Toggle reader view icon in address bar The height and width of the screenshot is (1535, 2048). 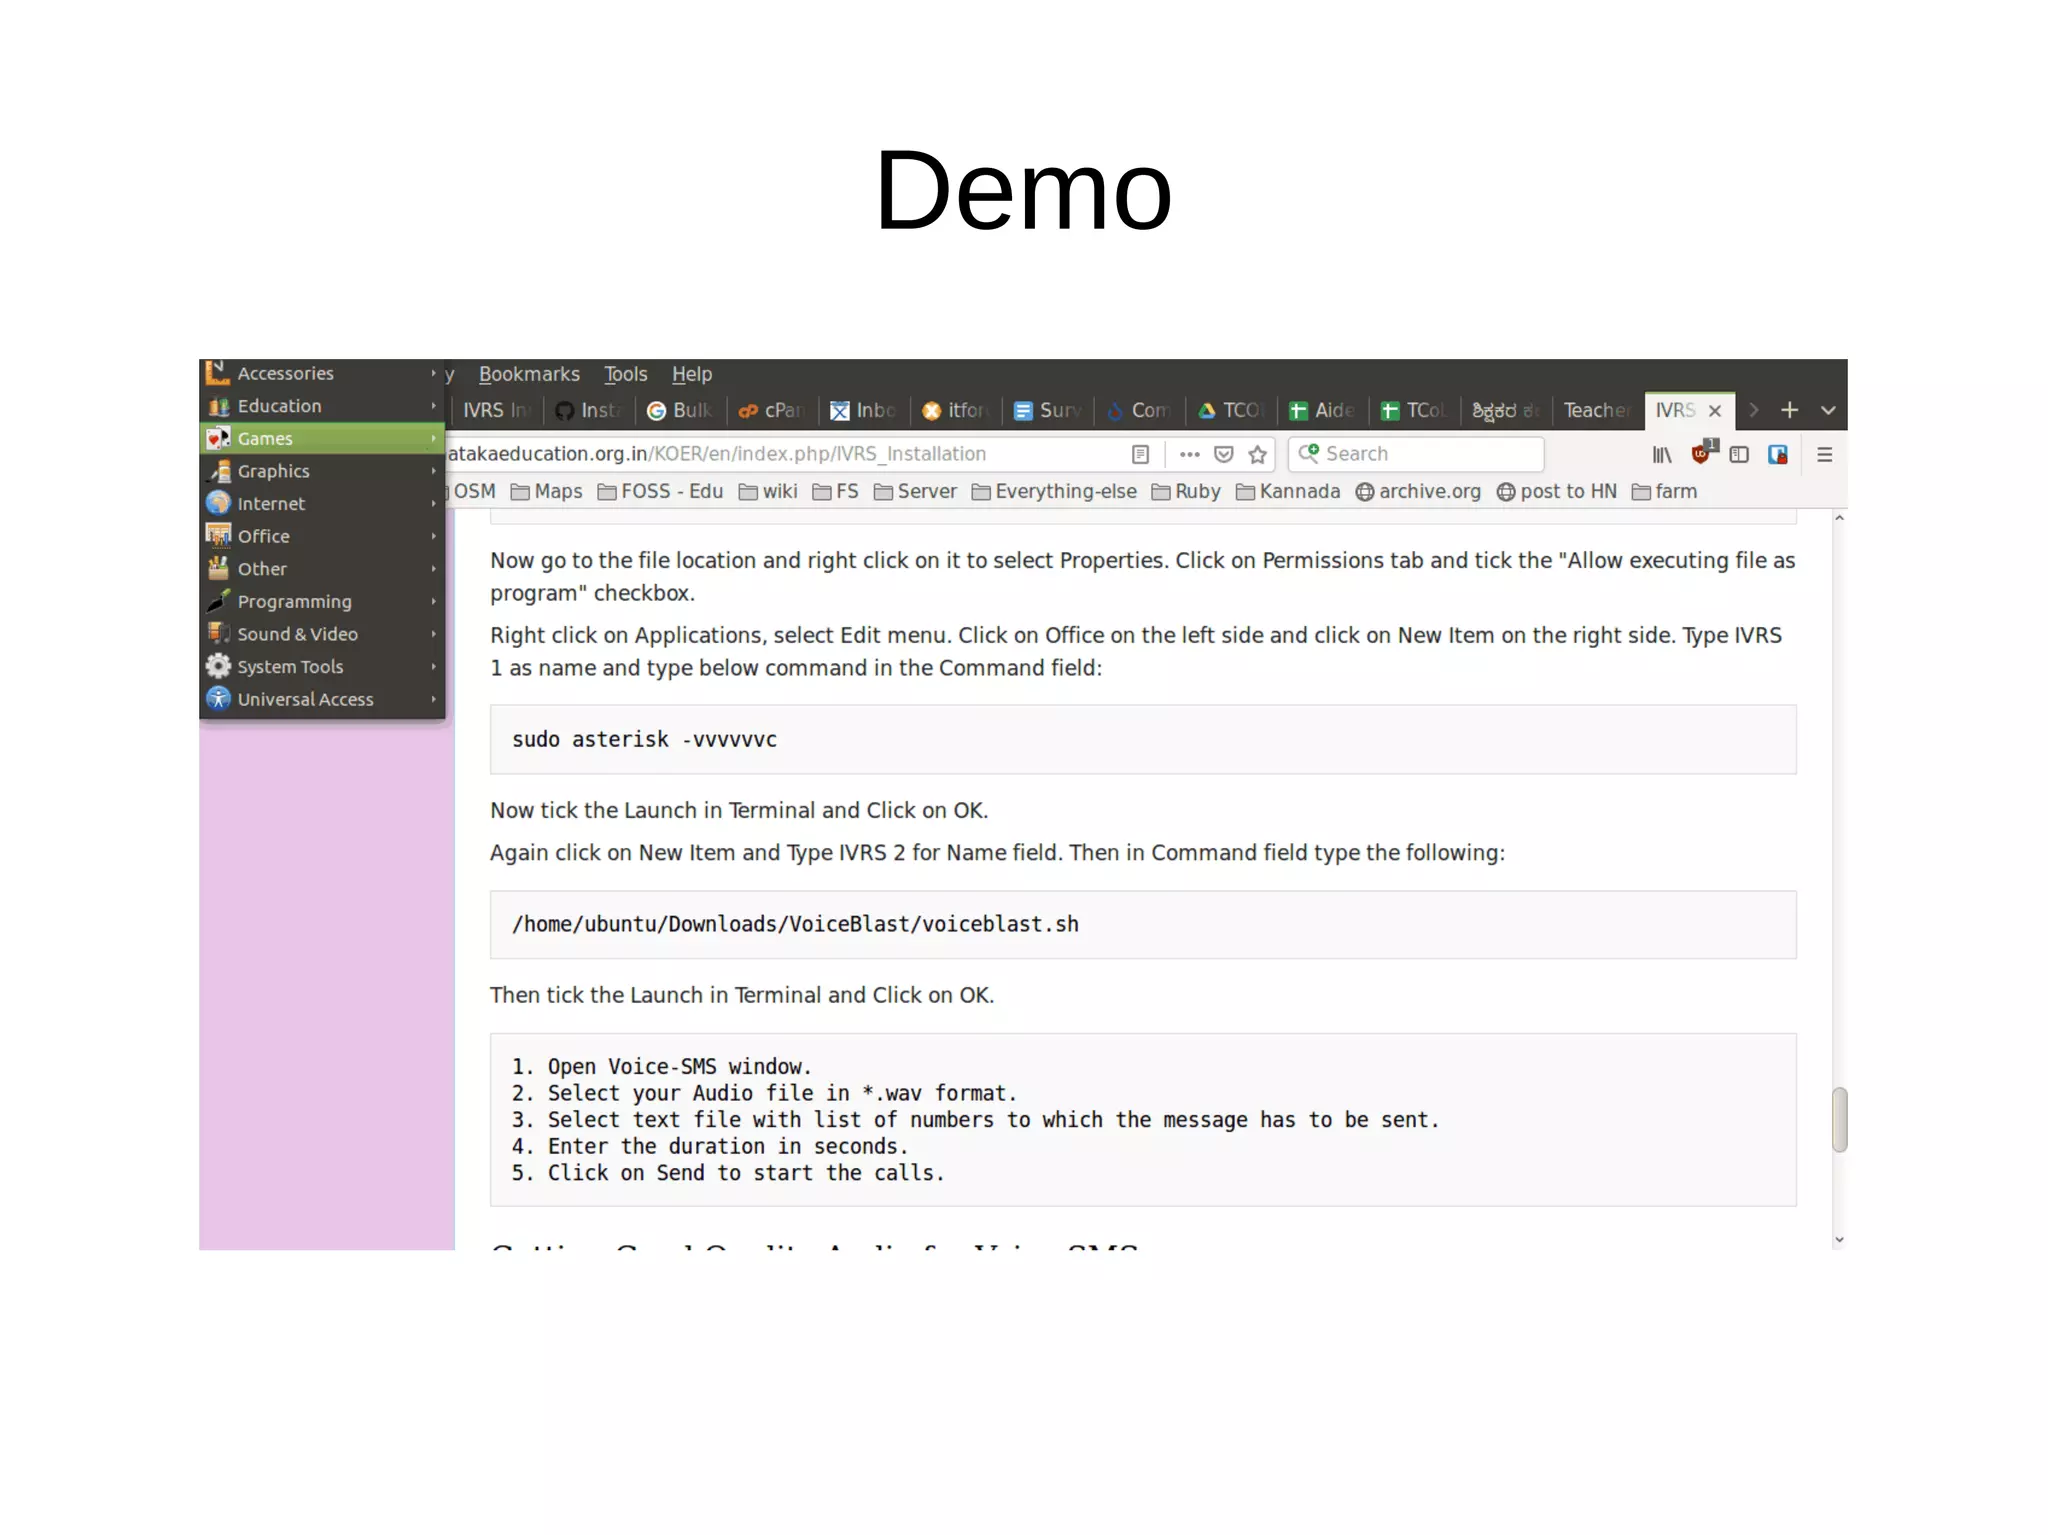coord(1140,454)
